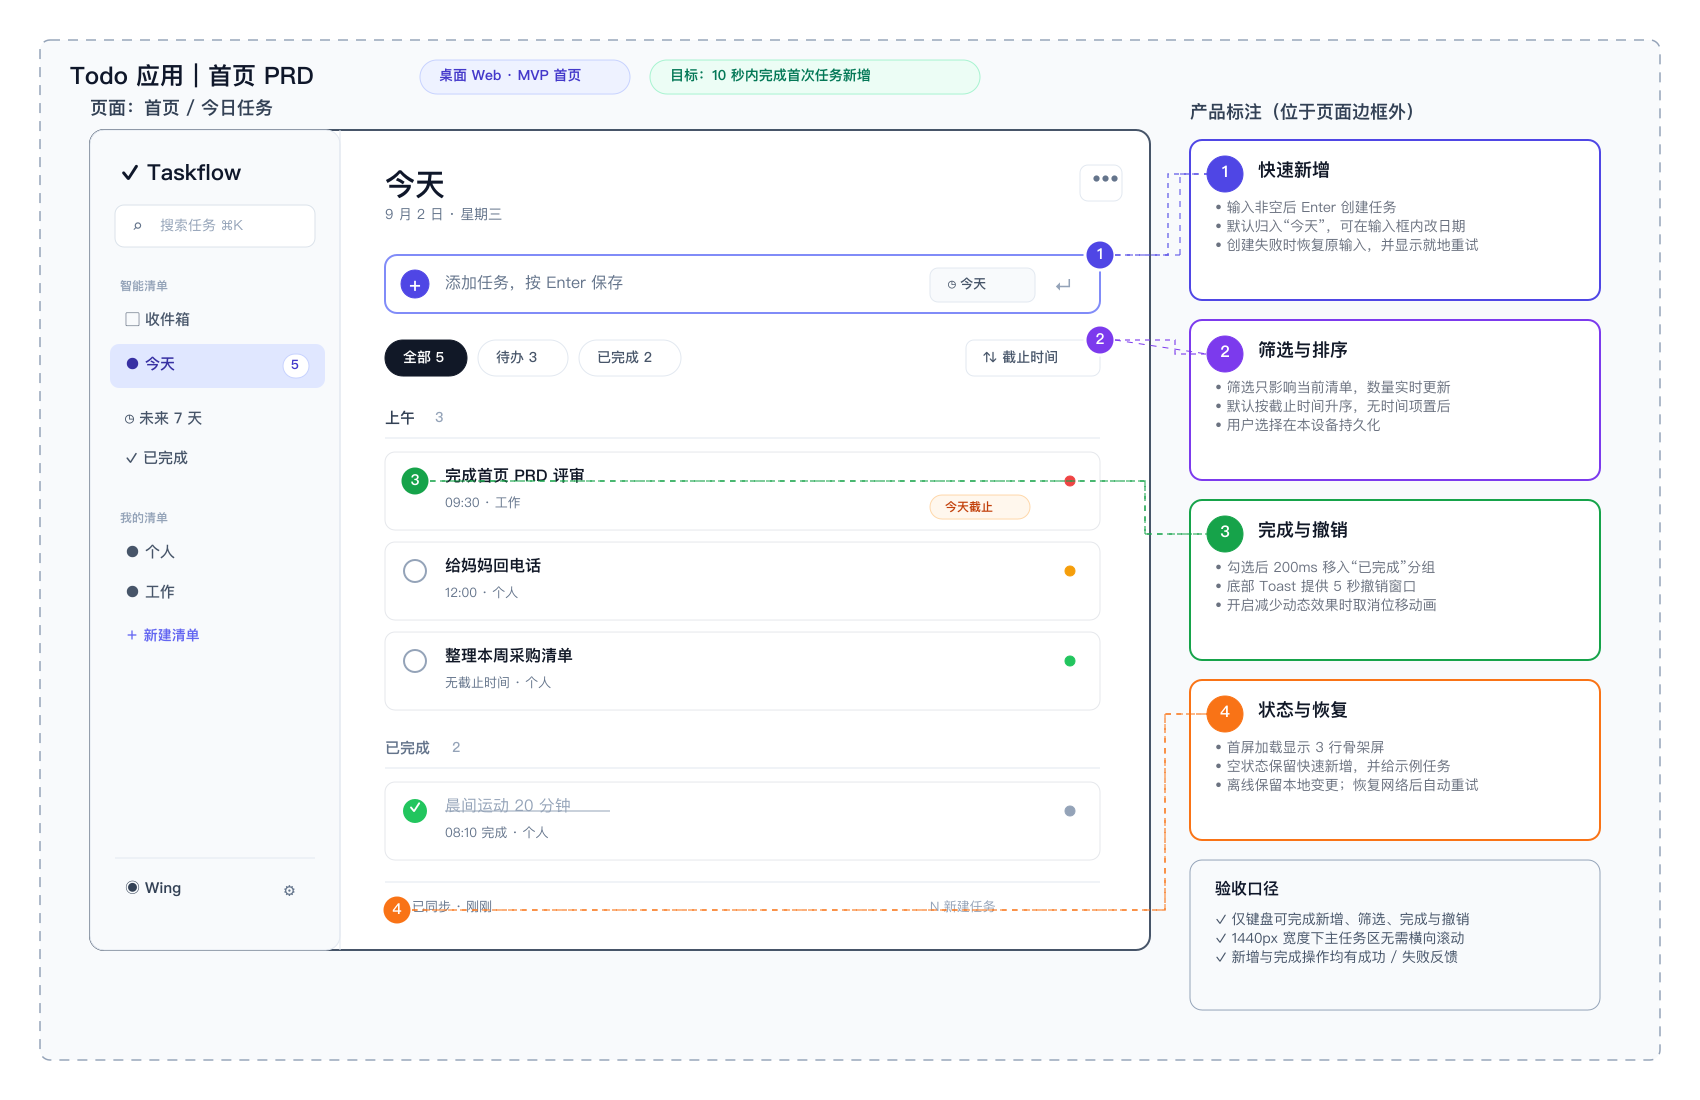The width and height of the screenshot is (1700, 1100).
Task: Click the 上午 group header
Action: click(x=400, y=418)
